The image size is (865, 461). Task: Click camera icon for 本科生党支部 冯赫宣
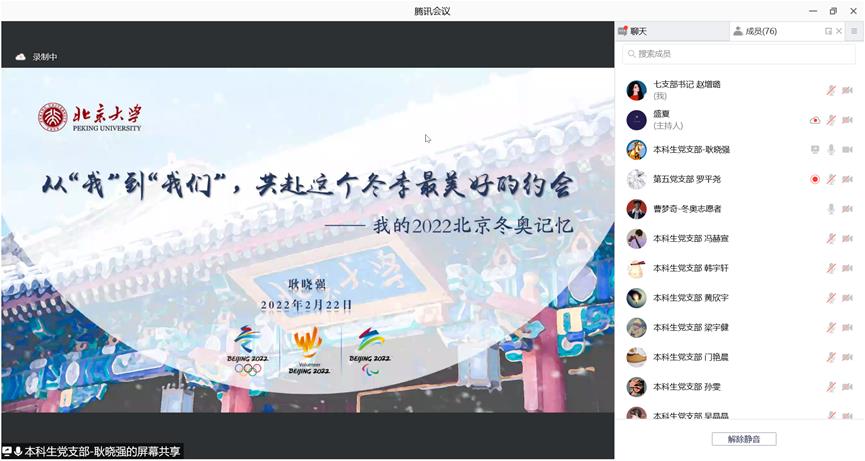tap(847, 239)
